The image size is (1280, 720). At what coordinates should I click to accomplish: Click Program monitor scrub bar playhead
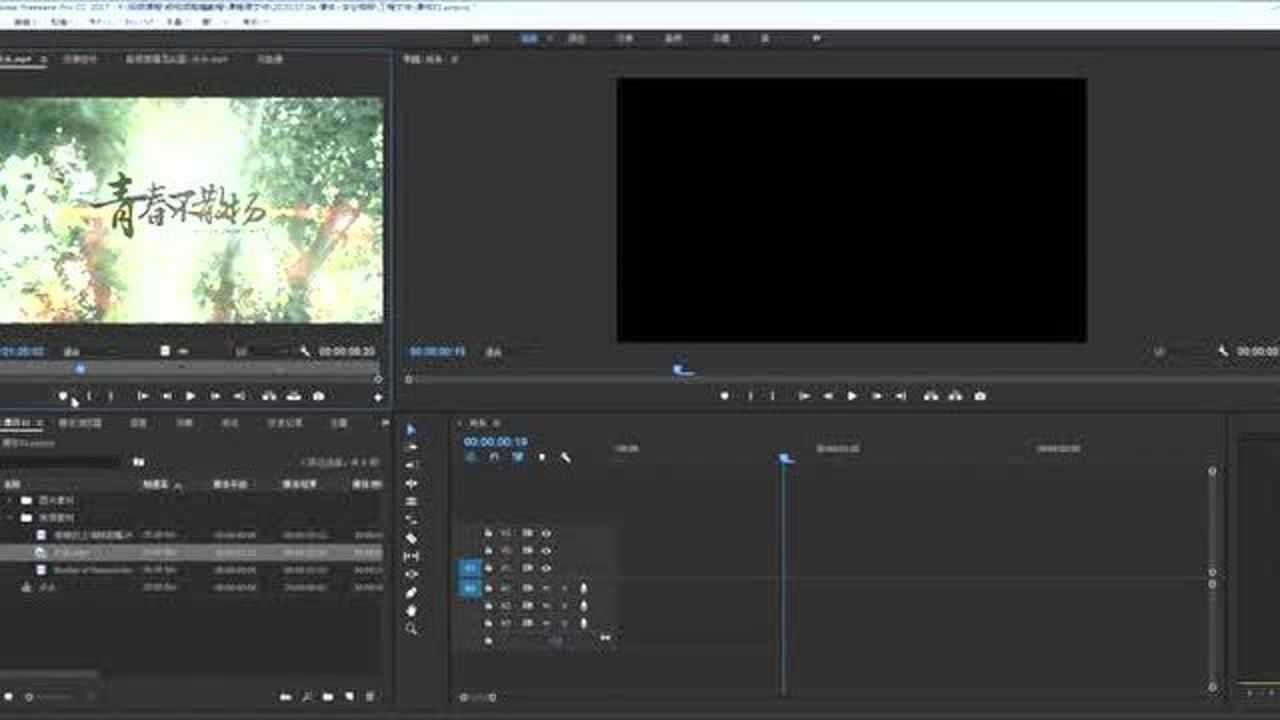click(x=684, y=371)
